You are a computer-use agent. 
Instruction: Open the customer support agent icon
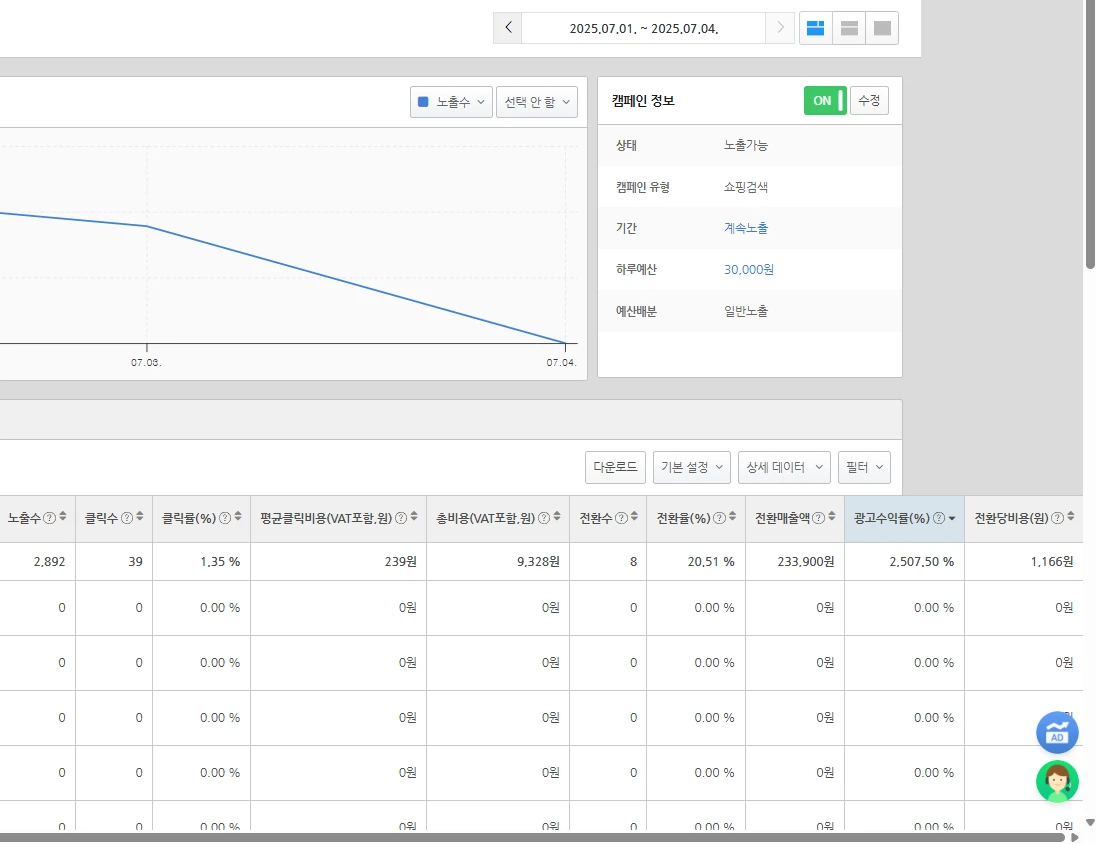click(x=1057, y=781)
